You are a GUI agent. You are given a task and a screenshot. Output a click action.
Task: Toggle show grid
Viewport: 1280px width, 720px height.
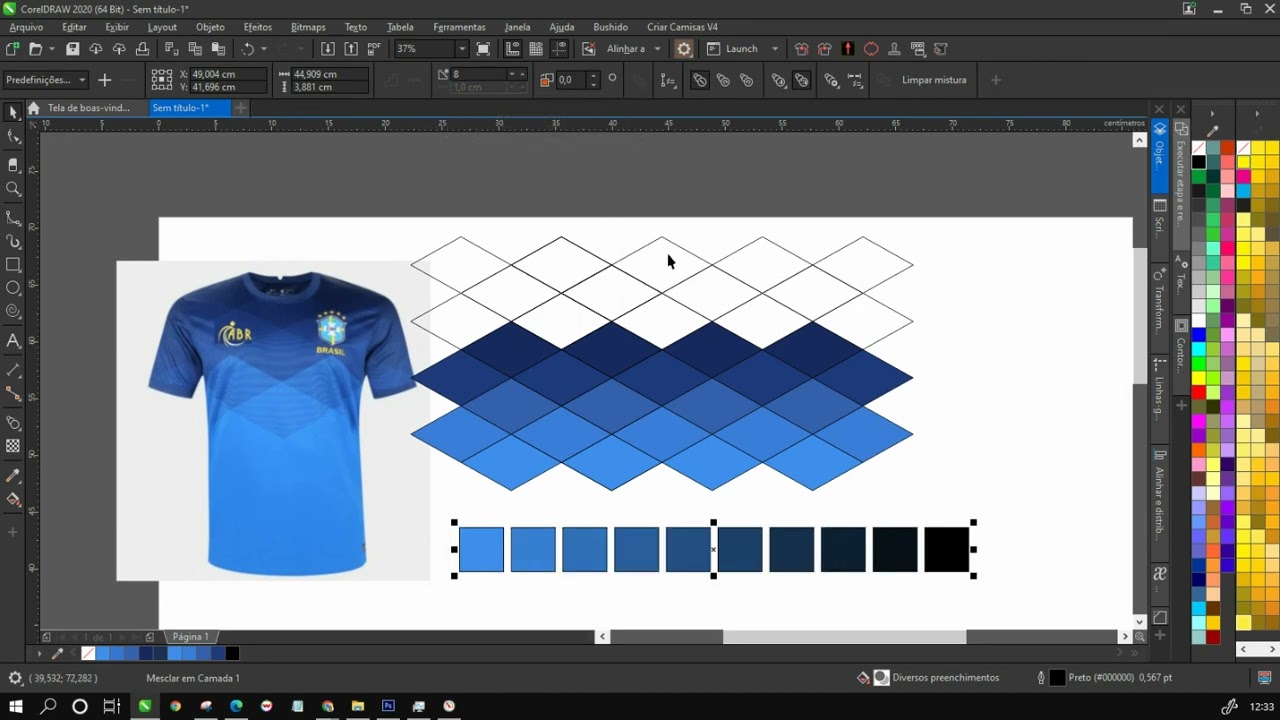[x=536, y=48]
